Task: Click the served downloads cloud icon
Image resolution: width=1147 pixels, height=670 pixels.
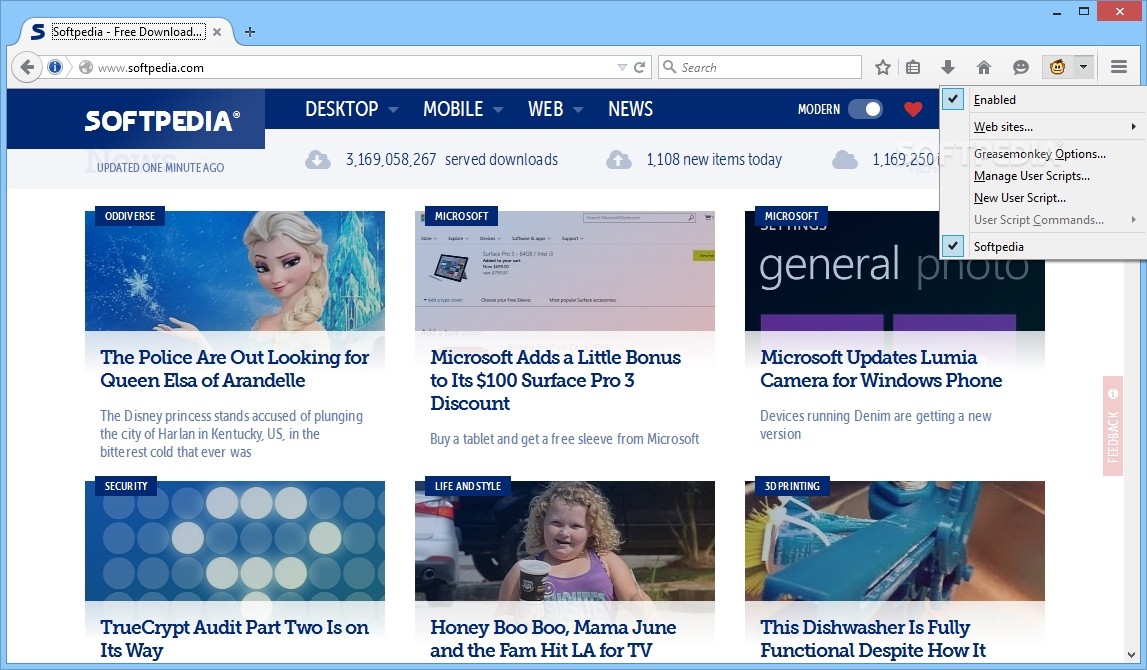Action: click(x=318, y=159)
